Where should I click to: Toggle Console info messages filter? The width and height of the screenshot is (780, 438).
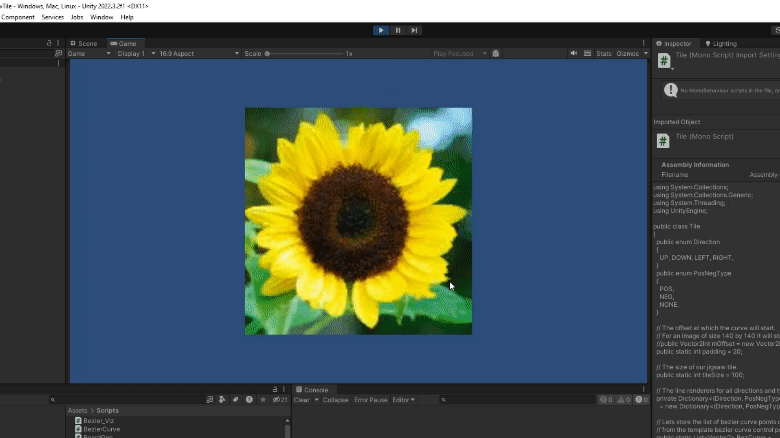coord(606,400)
